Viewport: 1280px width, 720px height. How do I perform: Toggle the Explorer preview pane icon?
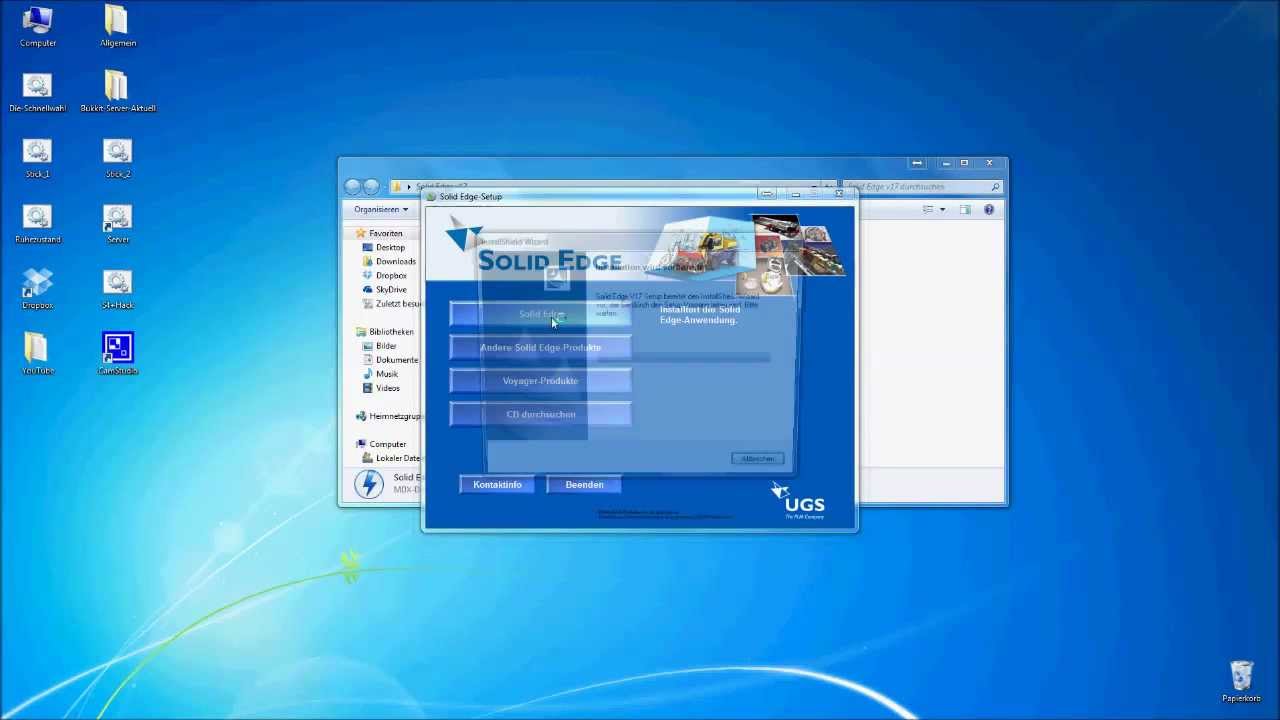[965, 209]
